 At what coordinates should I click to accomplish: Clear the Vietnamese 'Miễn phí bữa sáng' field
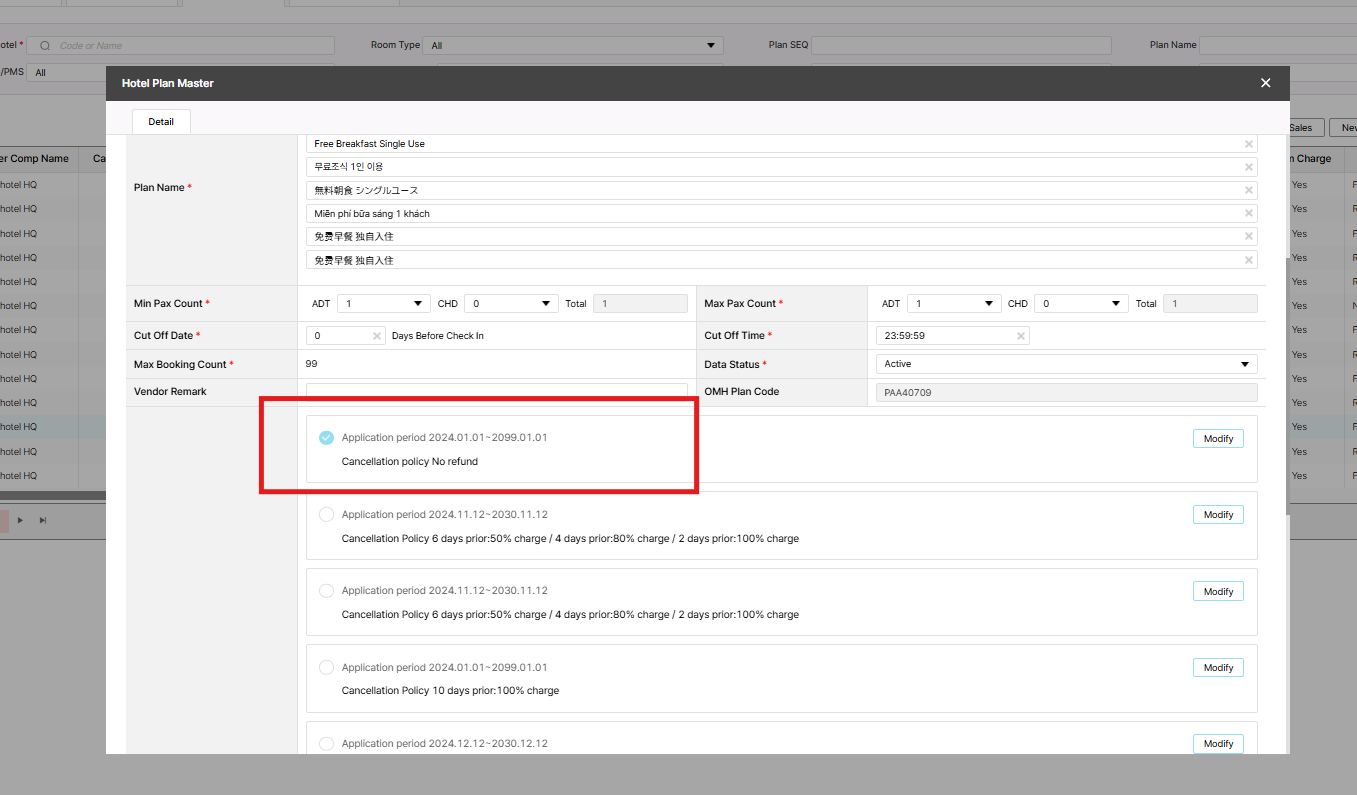click(x=1248, y=214)
